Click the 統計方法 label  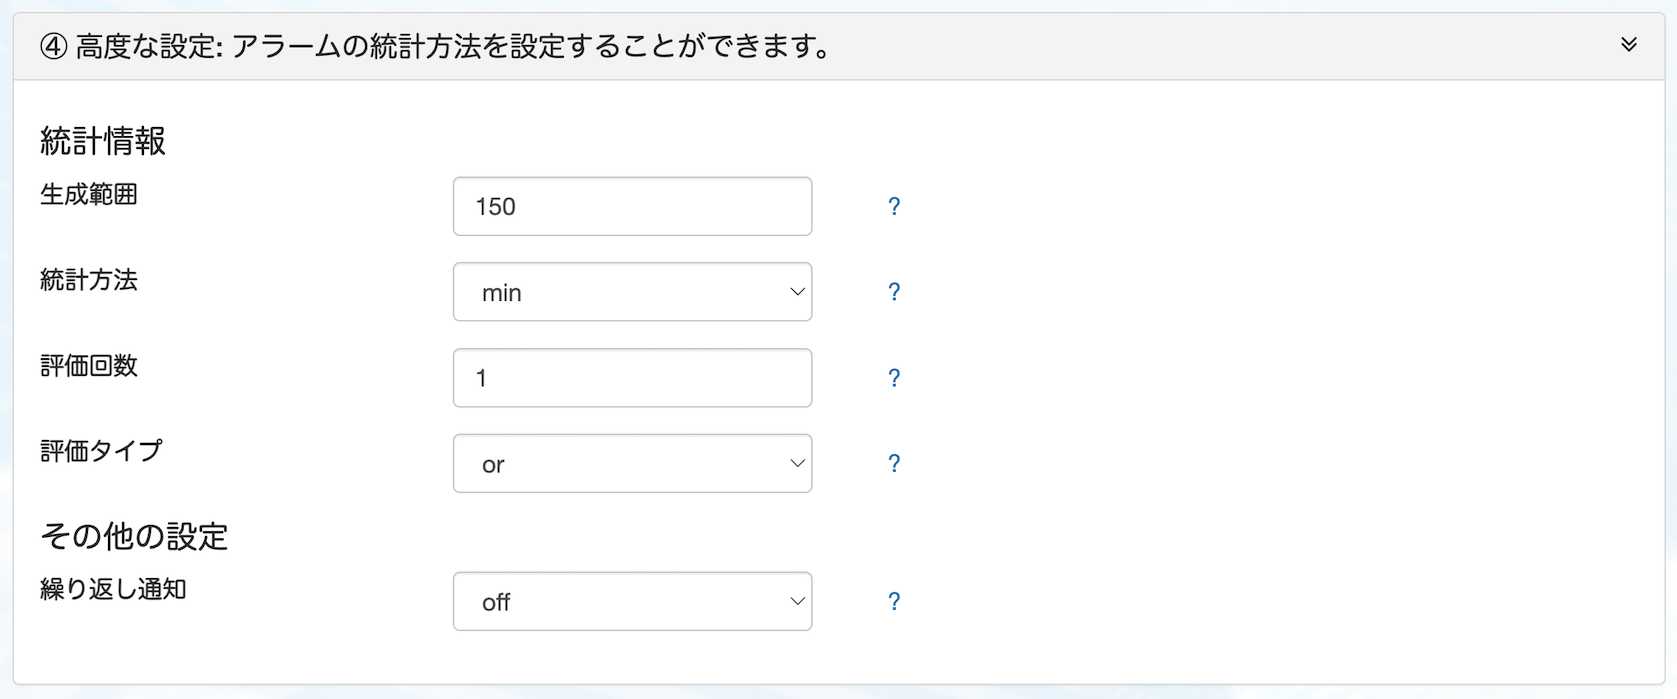(89, 281)
